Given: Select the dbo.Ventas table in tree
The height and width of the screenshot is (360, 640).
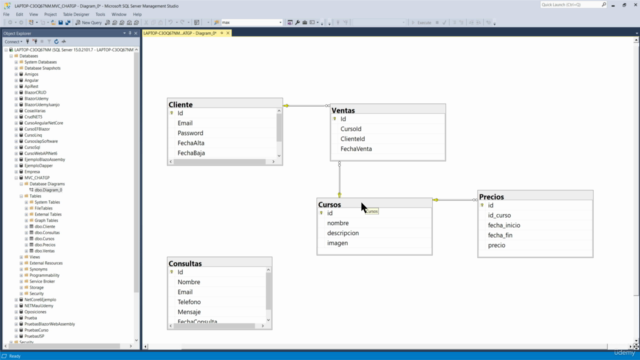Looking at the screenshot, I should tap(44, 251).
